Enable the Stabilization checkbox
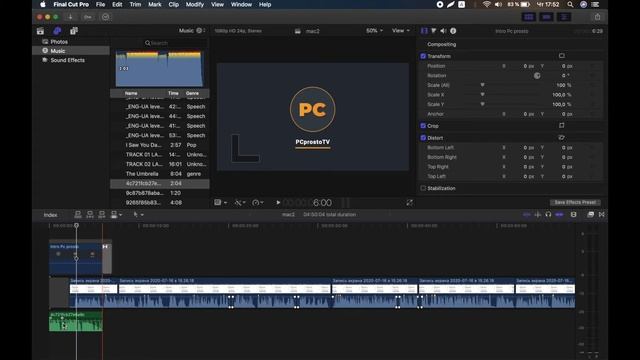 pos(423,188)
